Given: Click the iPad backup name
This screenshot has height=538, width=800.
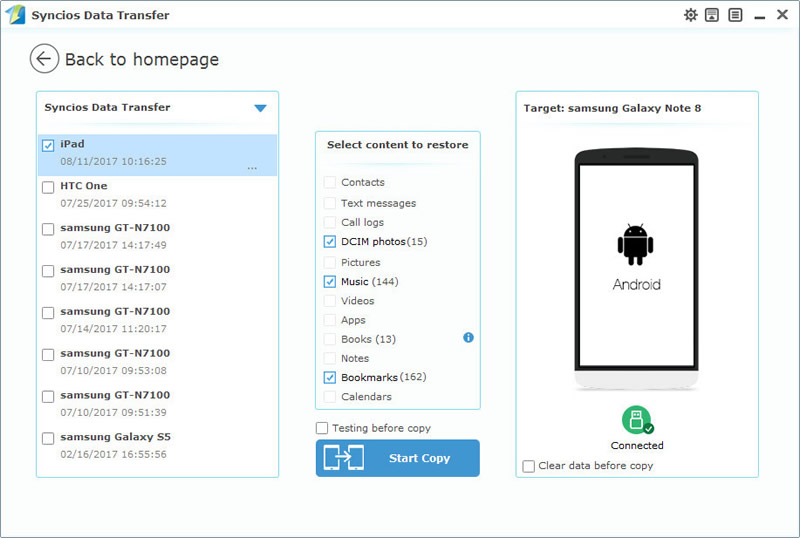Looking at the screenshot, I should (72, 144).
